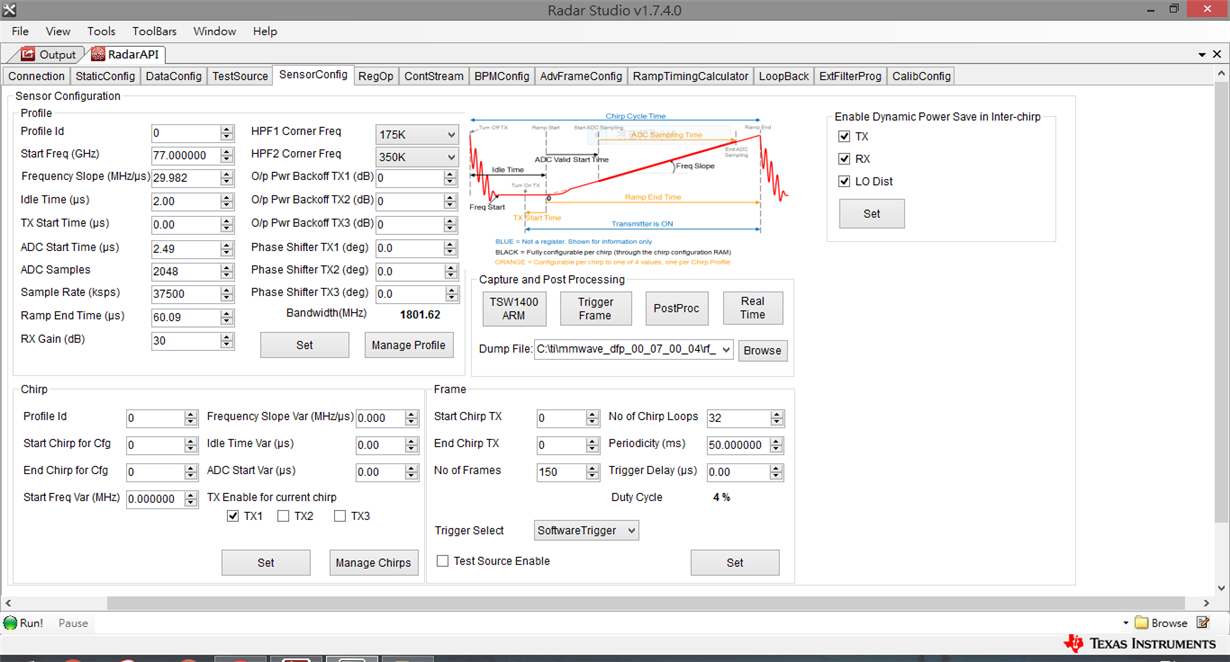Click the Pause control in status bar

pyautogui.click(x=73, y=623)
